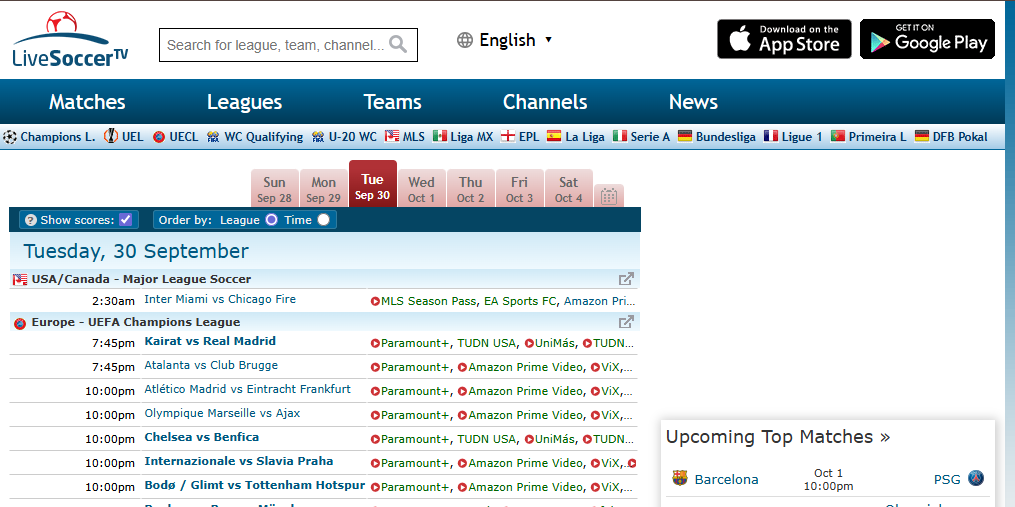The height and width of the screenshot is (507, 1015).
Task: Open DFB Pokal league link
Action: coord(960,137)
